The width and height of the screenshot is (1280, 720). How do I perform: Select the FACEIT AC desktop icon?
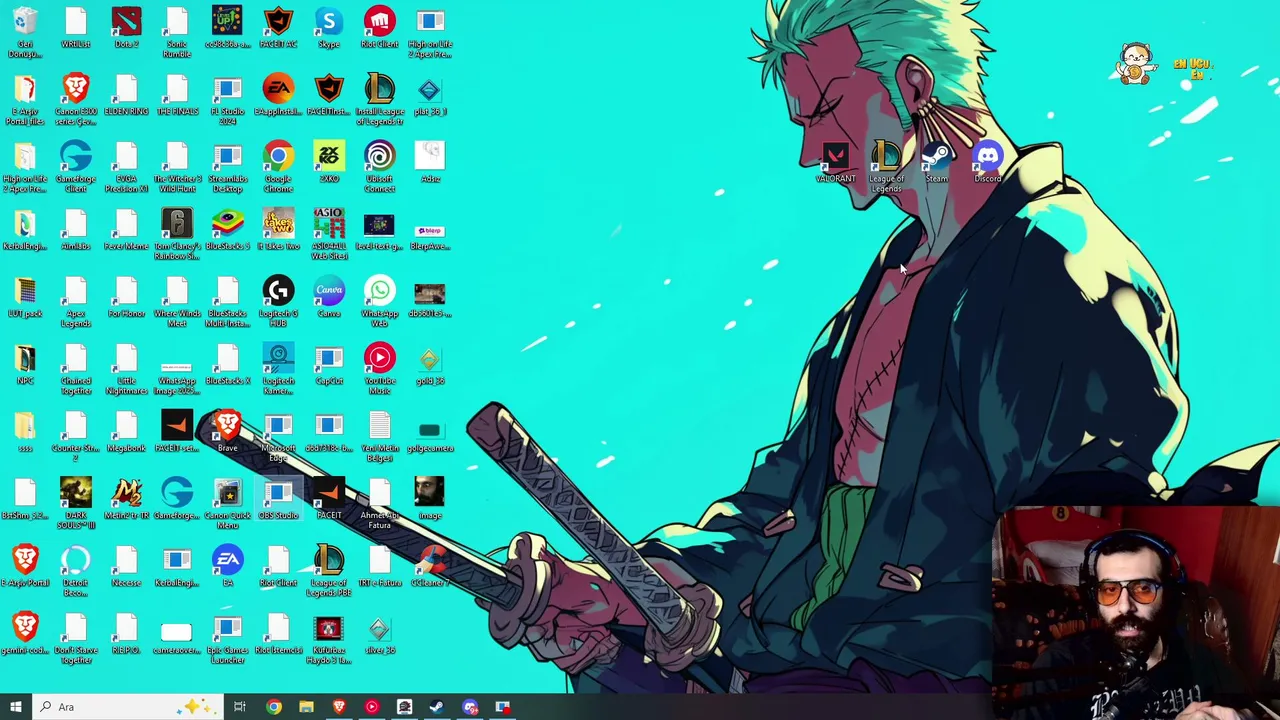pos(278,28)
